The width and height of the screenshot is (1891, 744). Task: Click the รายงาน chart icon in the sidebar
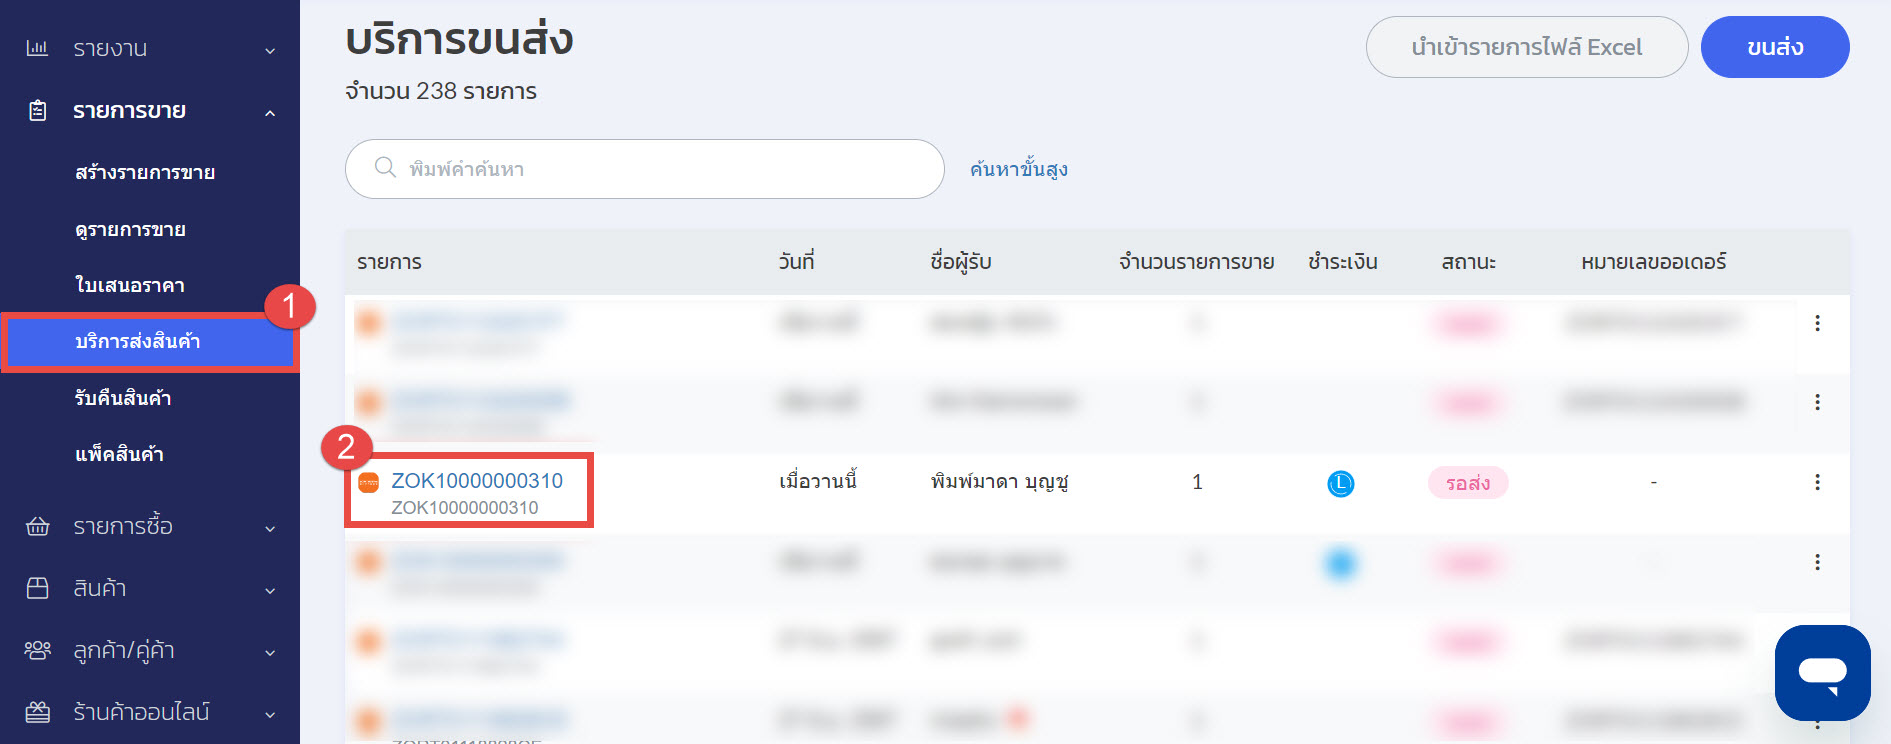(x=37, y=48)
